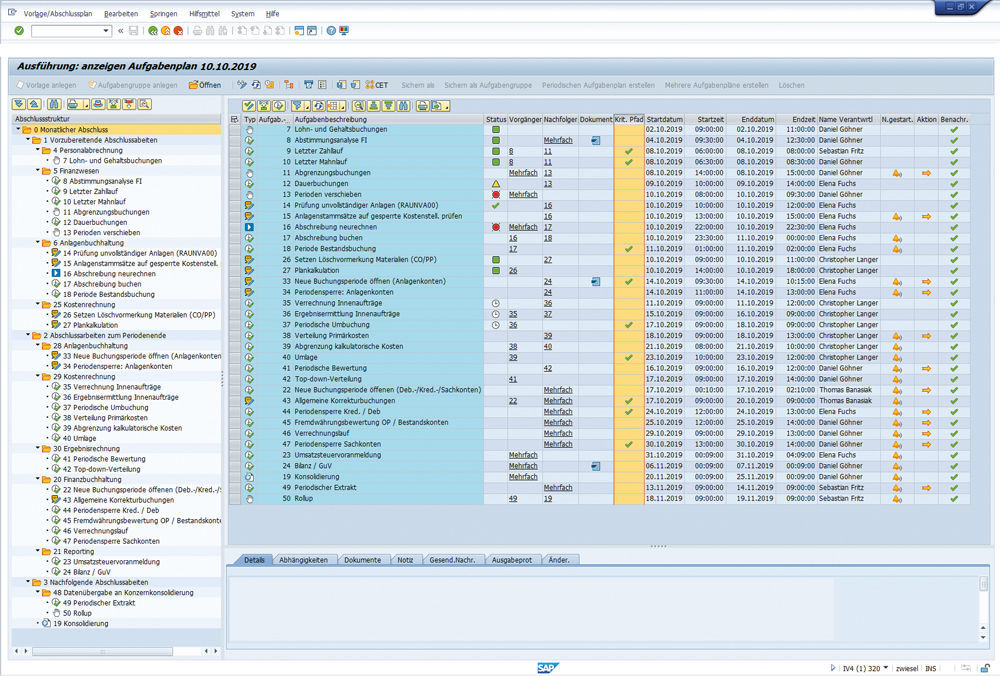Click action arrow in Abgrenzungsbuchungen row
This screenshot has width=1000, height=676.
[926, 173]
